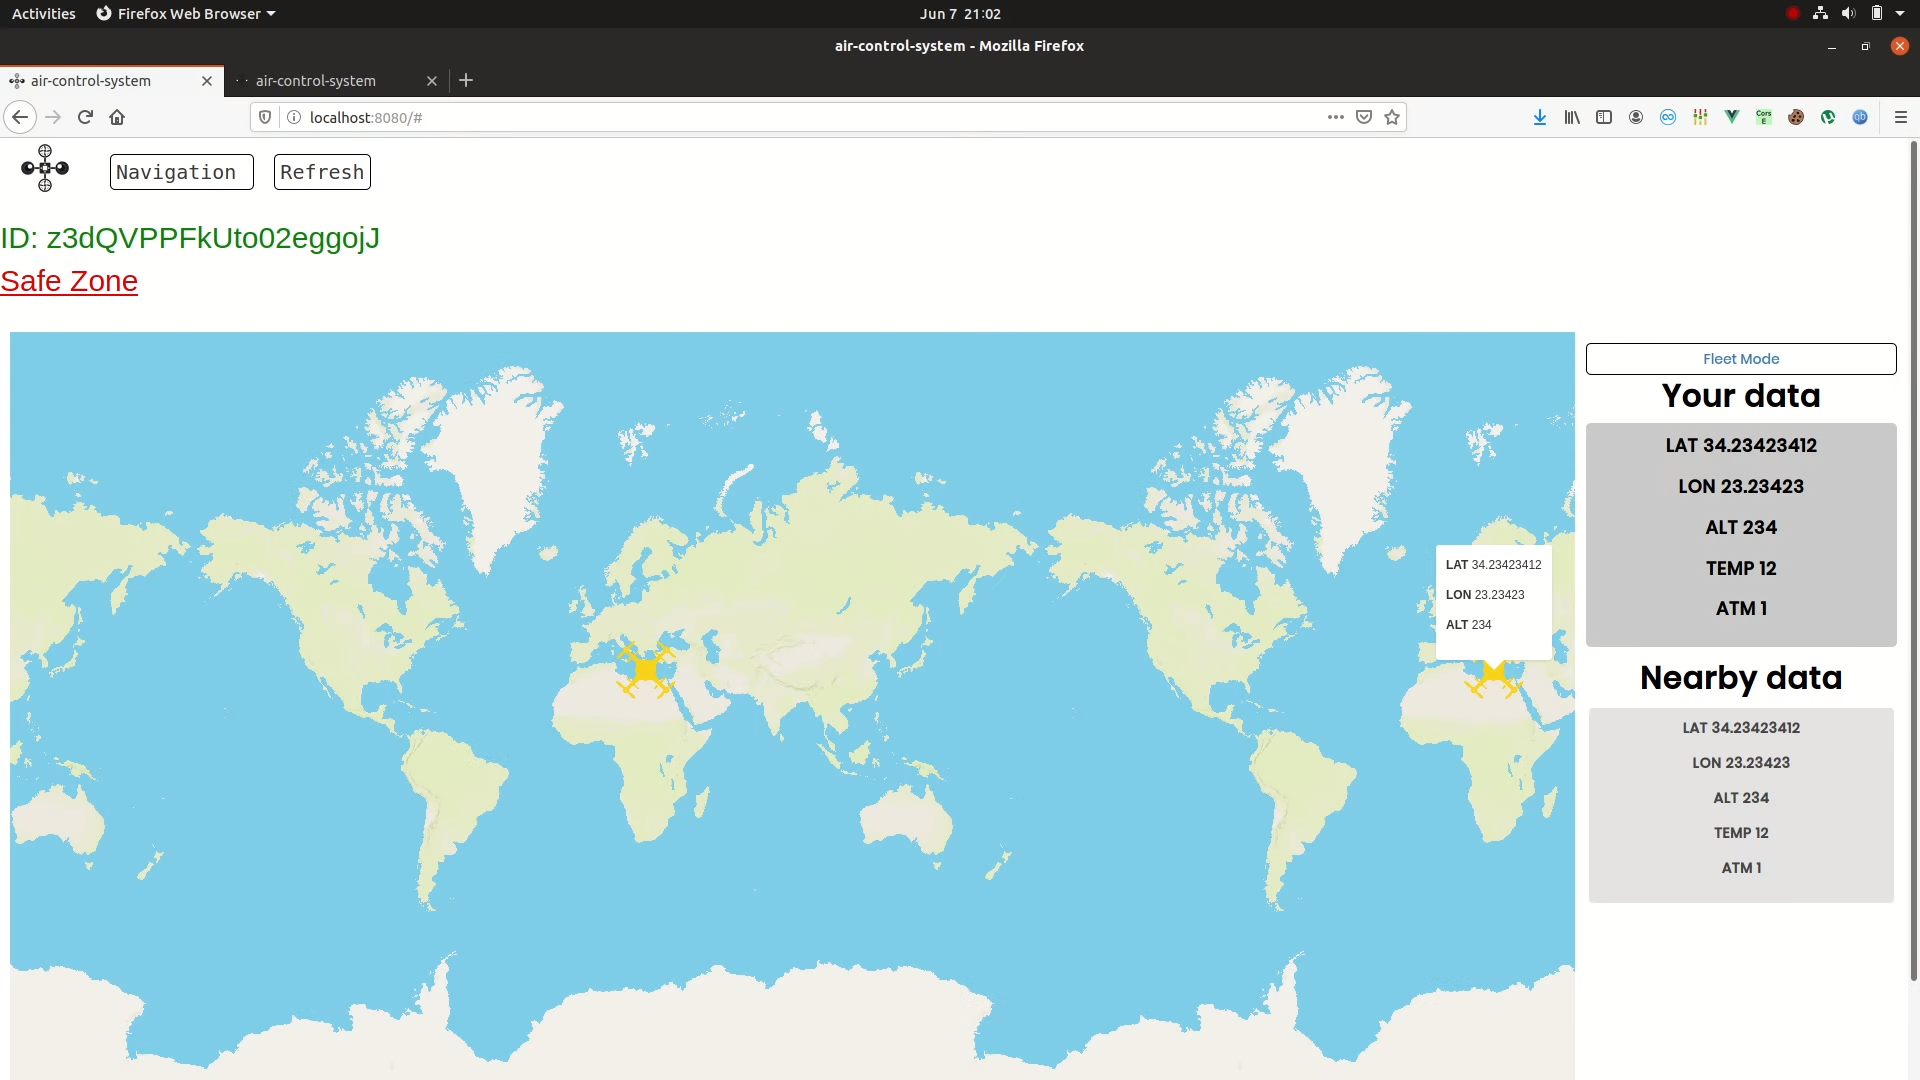
Task: Open Vue devtools extension icon
Action: tap(1732, 117)
